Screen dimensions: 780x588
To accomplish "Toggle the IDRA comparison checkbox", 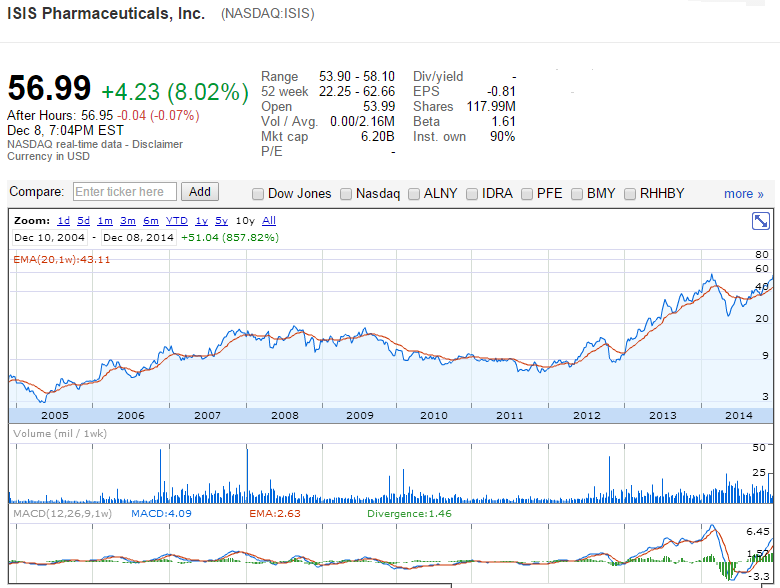I will pos(472,194).
